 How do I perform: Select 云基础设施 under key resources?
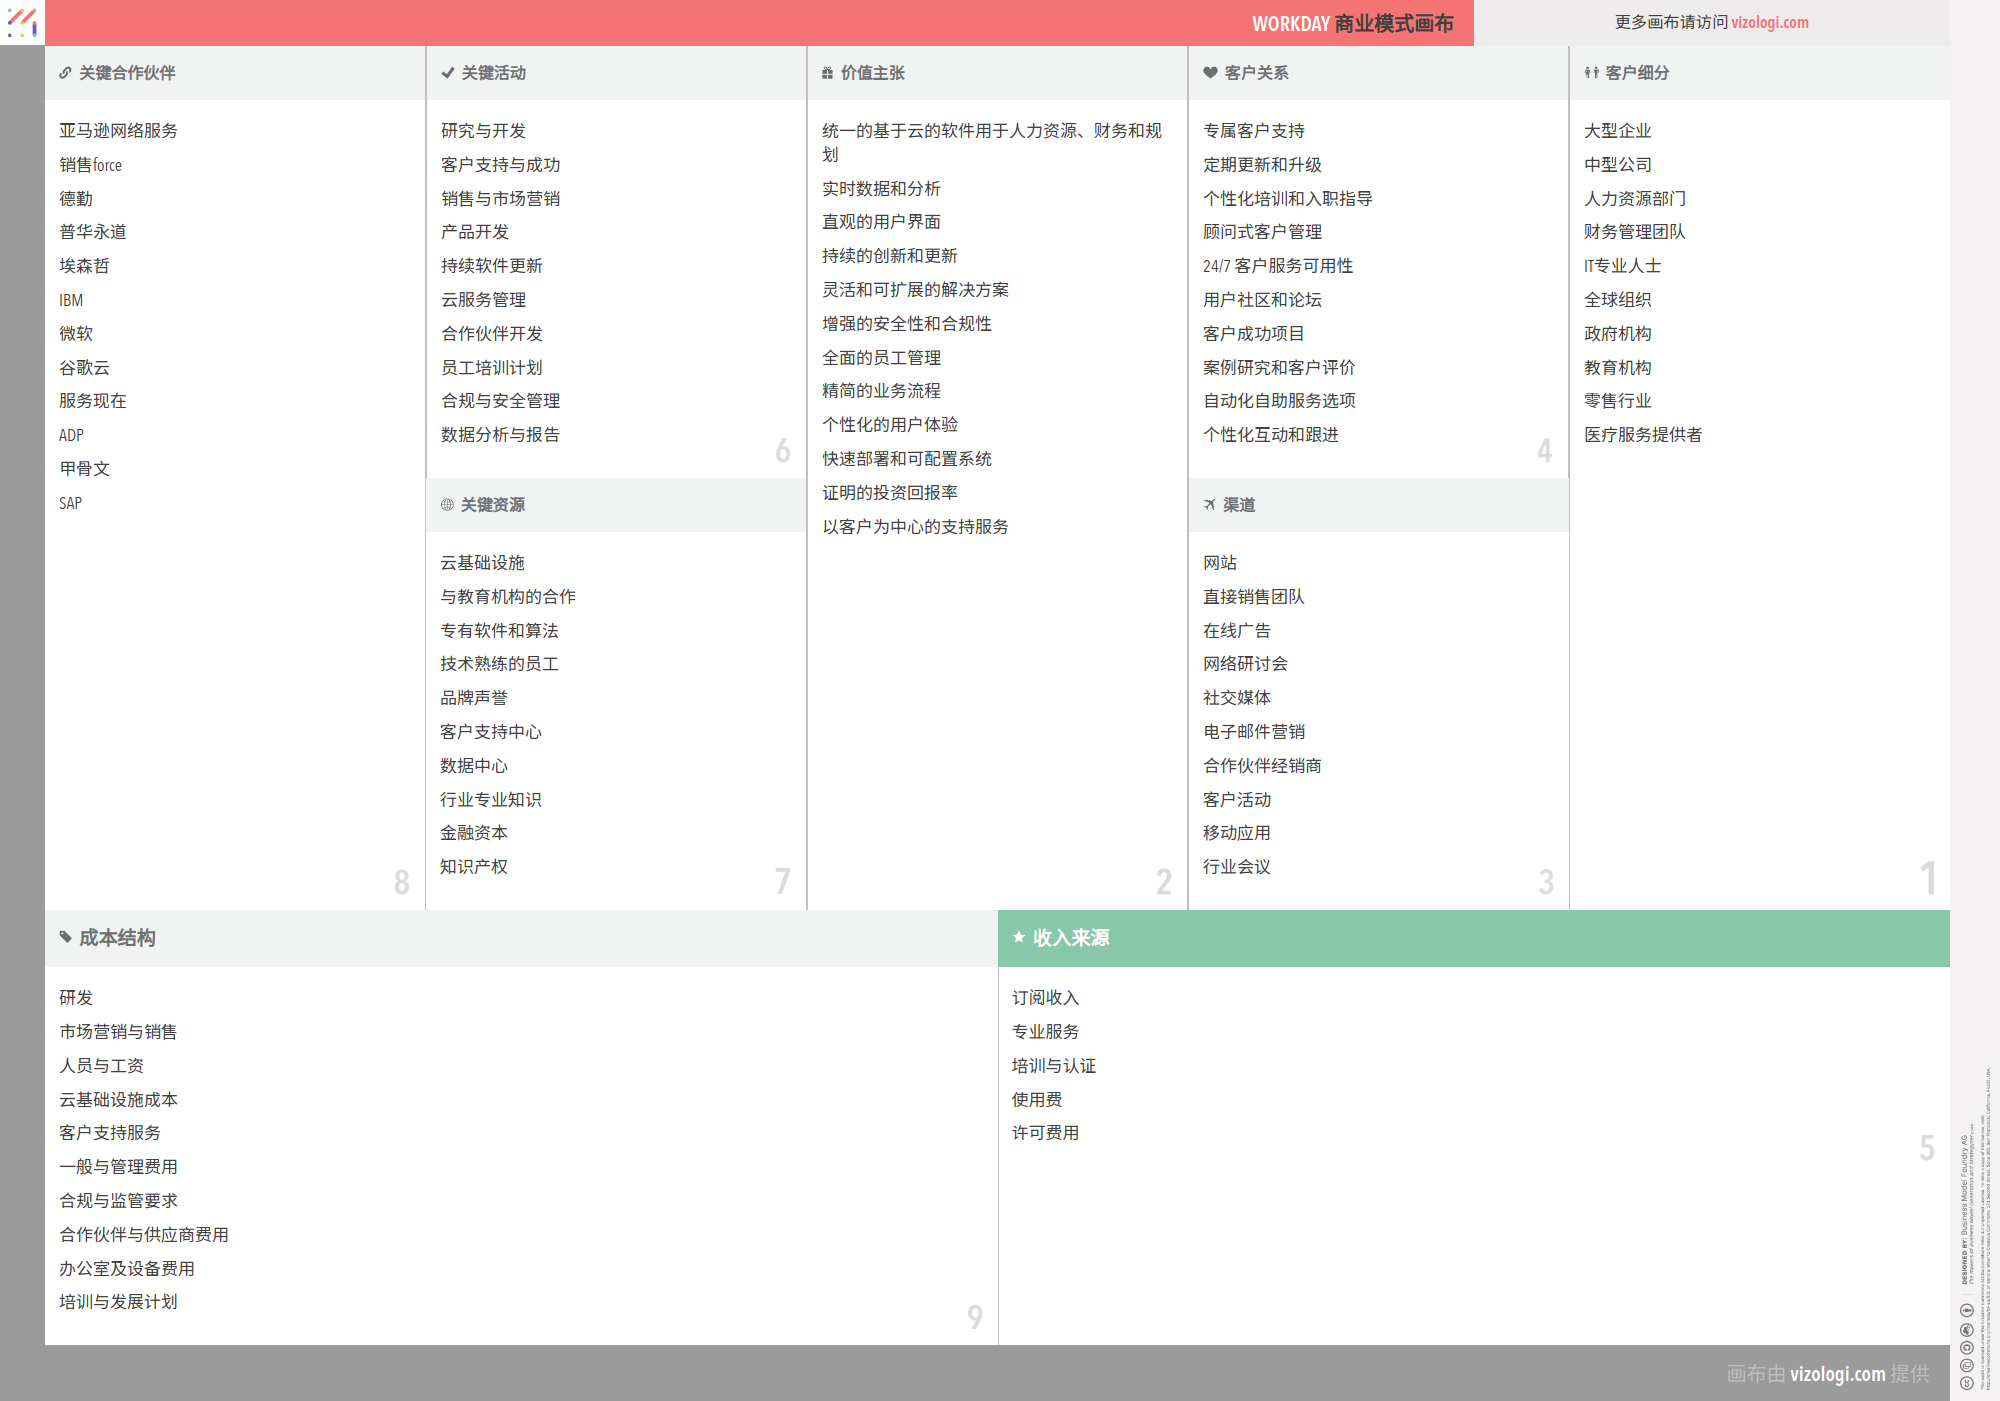[482, 563]
